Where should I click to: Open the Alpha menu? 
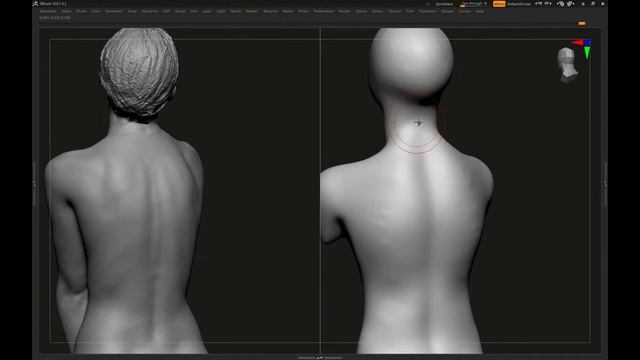(67, 11)
